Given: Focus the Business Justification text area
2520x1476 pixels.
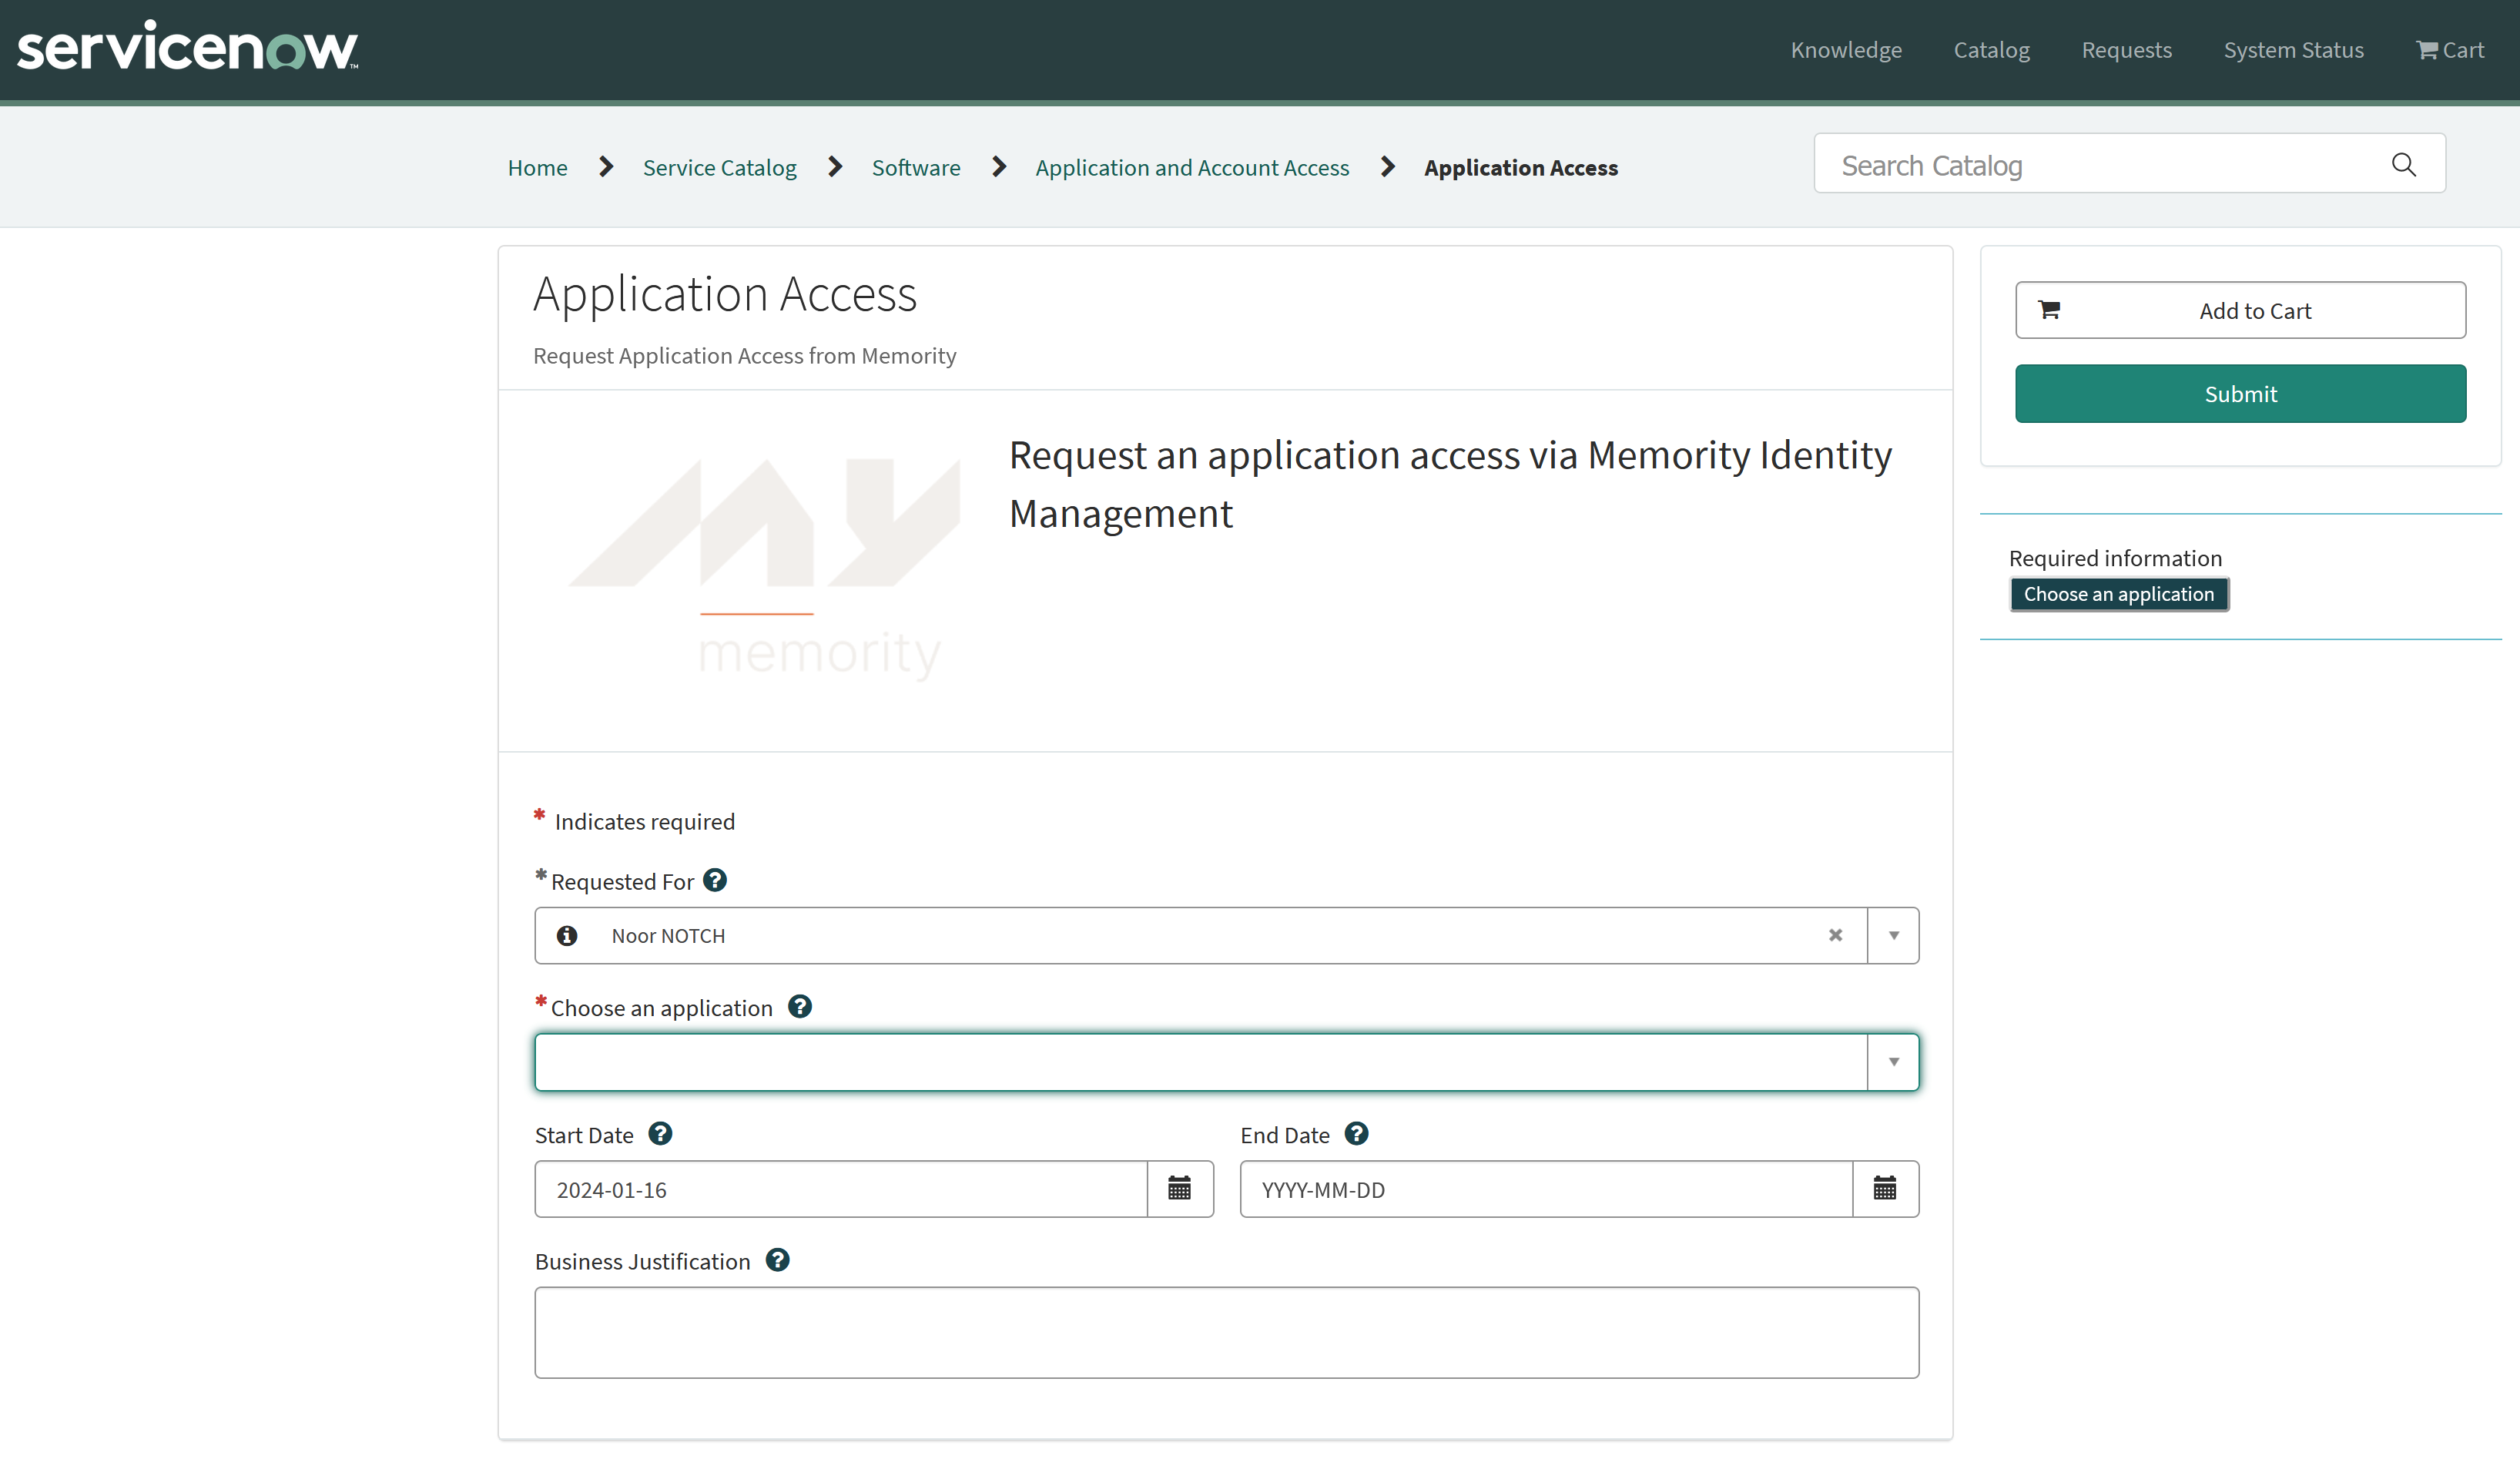Looking at the screenshot, I should click(1226, 1332).
